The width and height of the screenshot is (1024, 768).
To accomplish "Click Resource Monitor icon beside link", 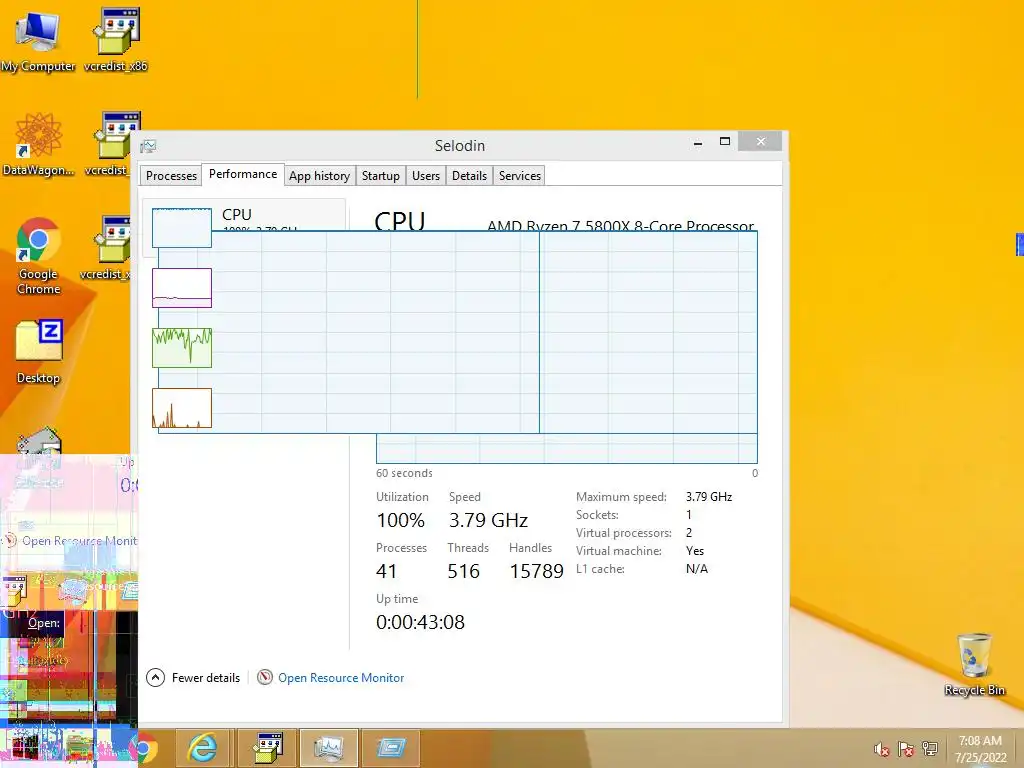I will tap(264, 677).
